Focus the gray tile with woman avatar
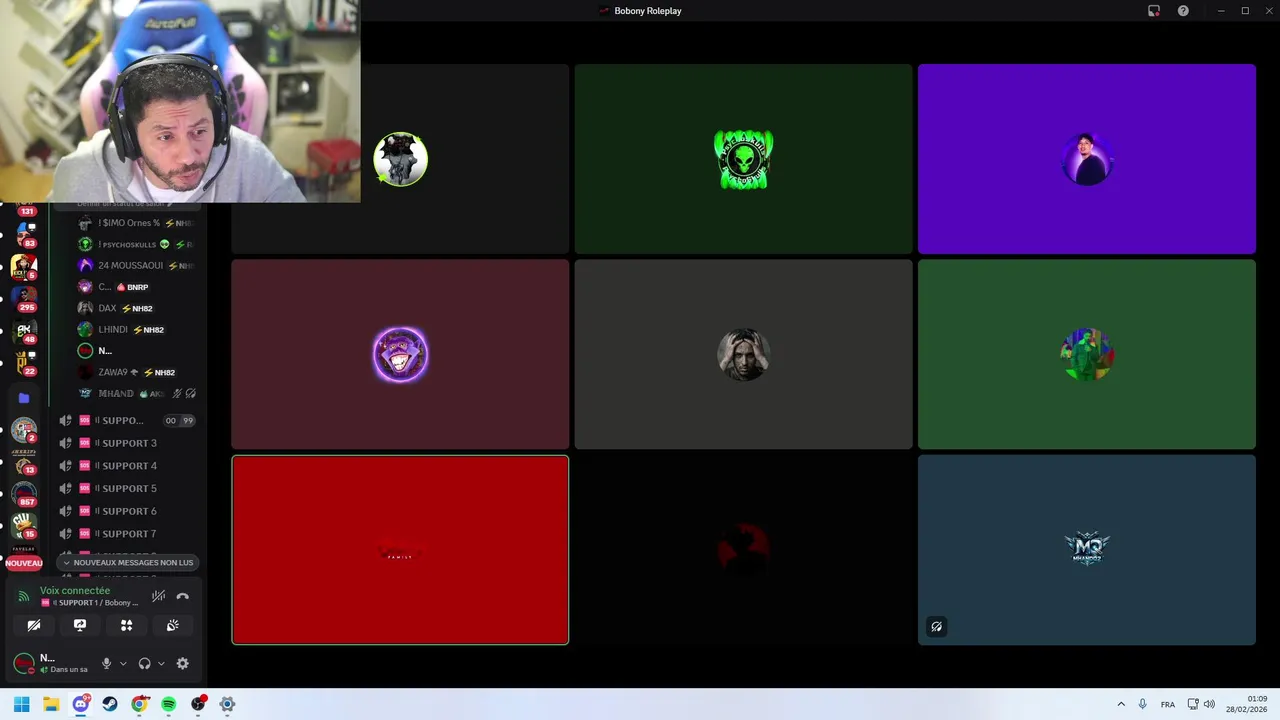 [743, 354]
